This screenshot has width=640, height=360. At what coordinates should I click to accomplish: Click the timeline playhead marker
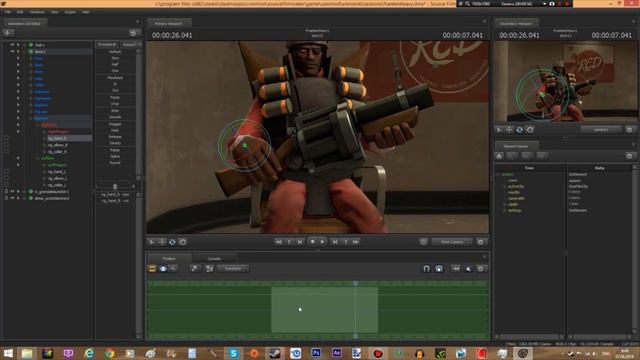point(356,283)
